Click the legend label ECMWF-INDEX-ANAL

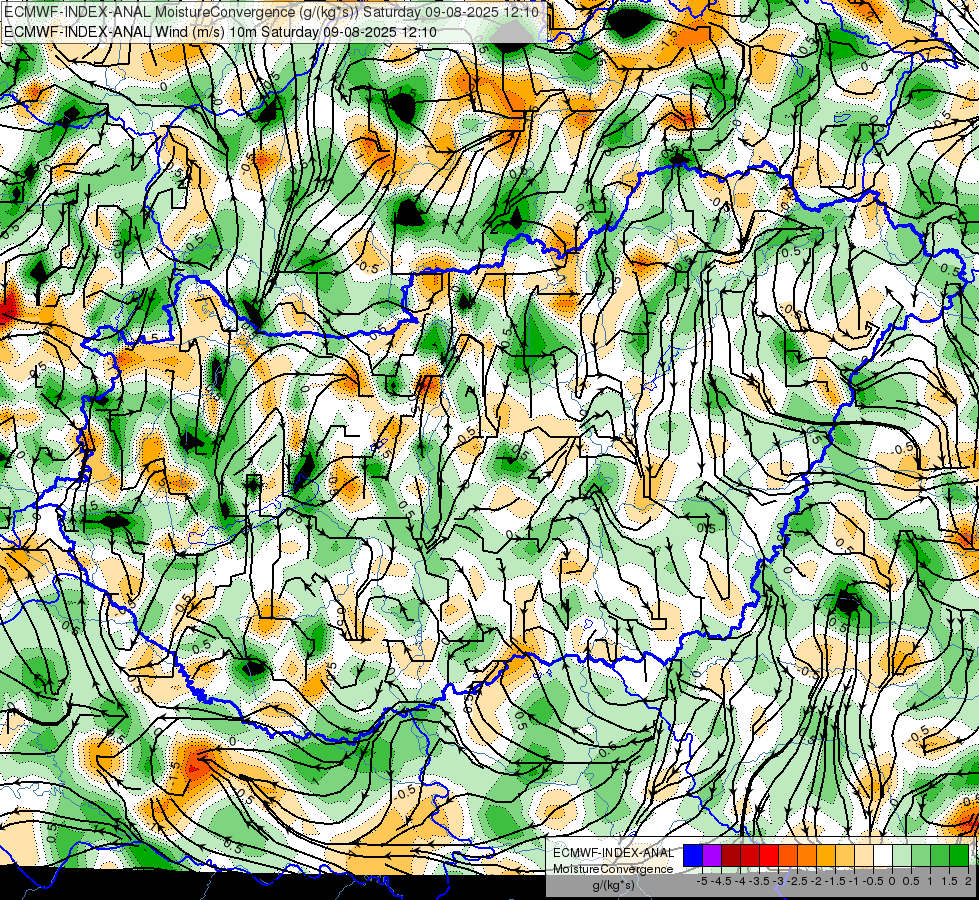click(614, 853)
